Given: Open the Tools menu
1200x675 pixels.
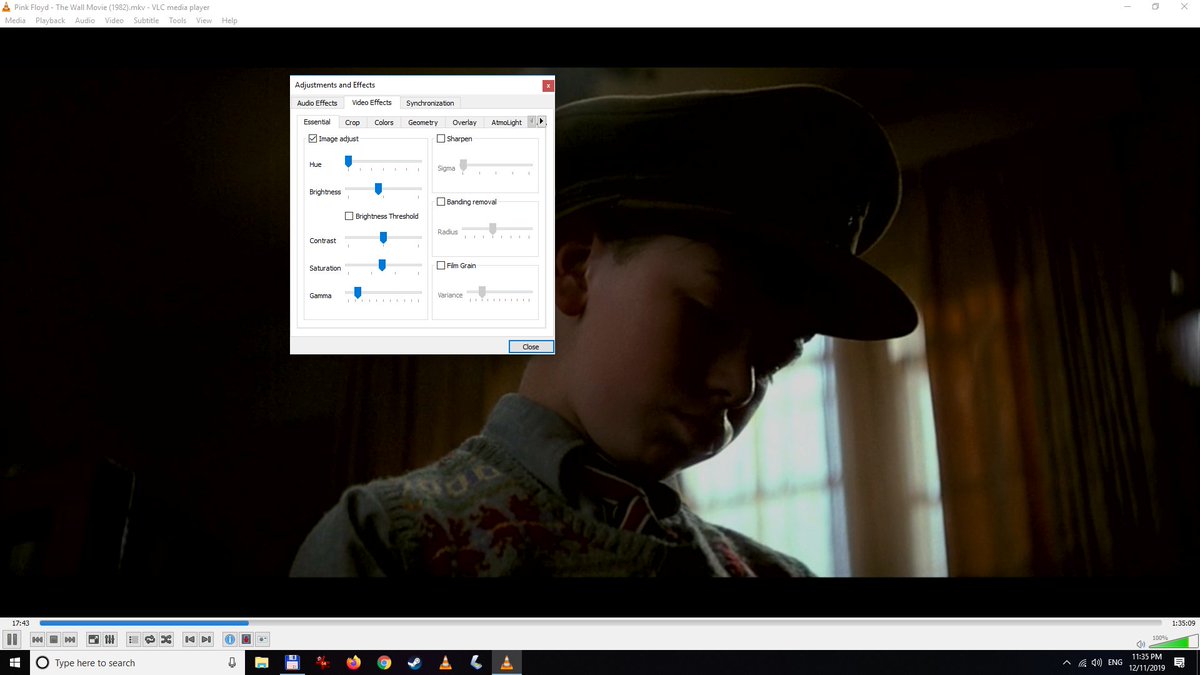Looking at the screenshot, I should tap(177, 20).
